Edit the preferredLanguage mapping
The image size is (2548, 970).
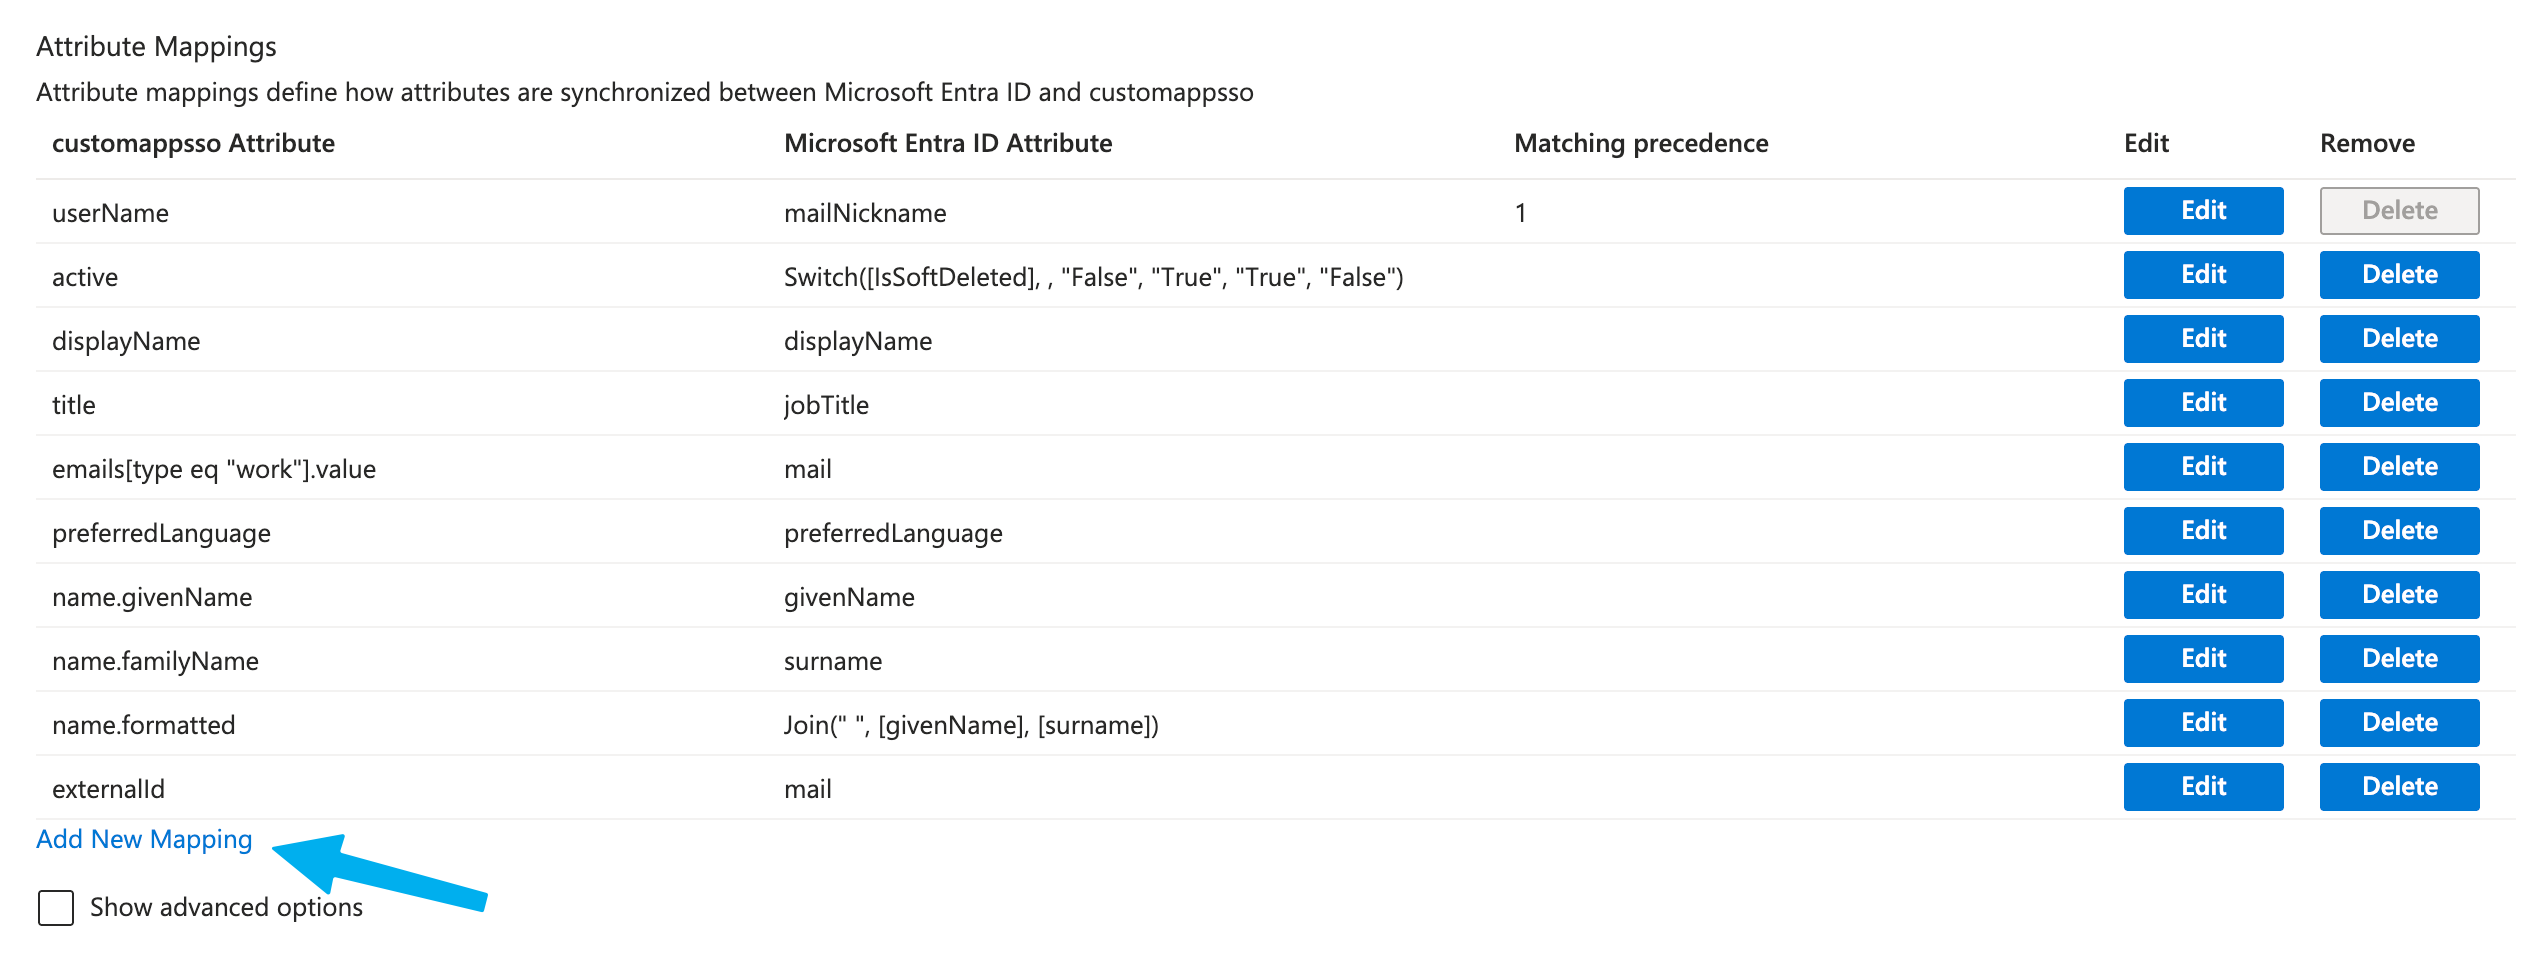(x=2203, y=531)
